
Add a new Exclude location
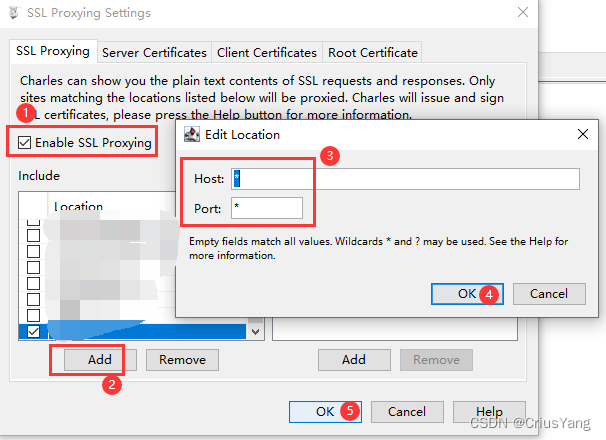click(354, 360)
